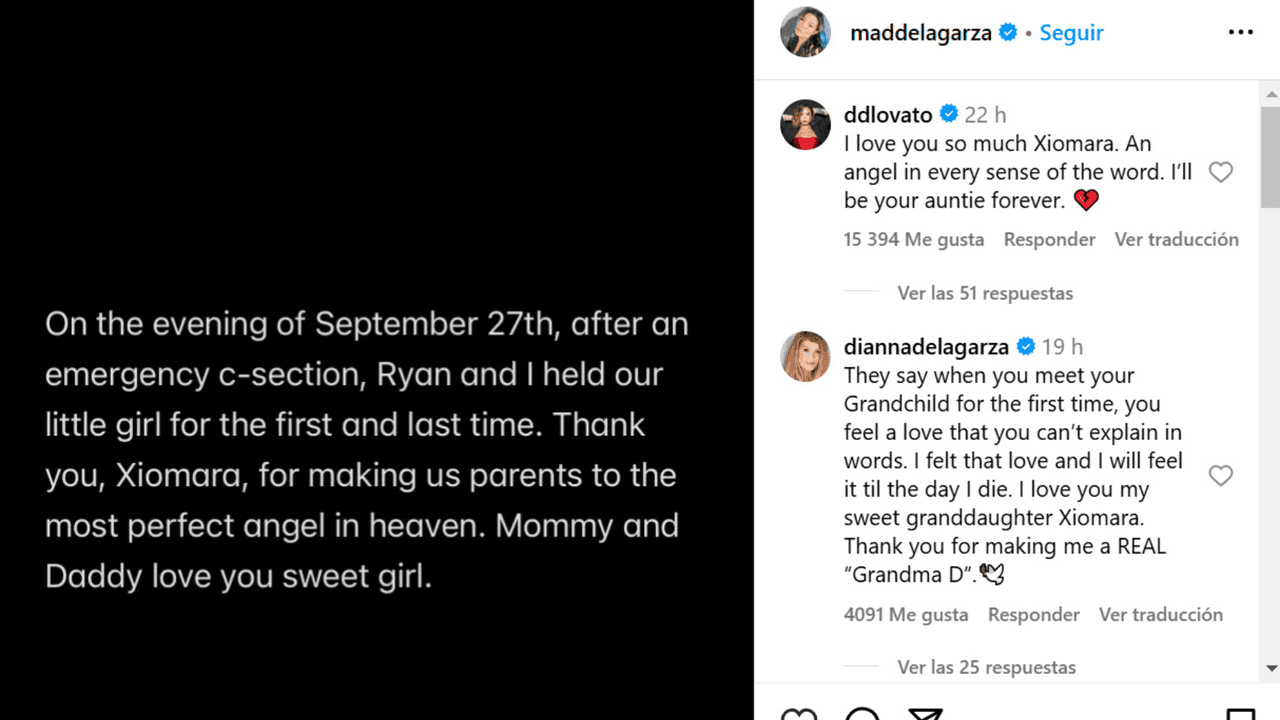Toggle follow by clicking Seguir
Viewport: 1280px width, 720px height.
tap(1071, 32)
